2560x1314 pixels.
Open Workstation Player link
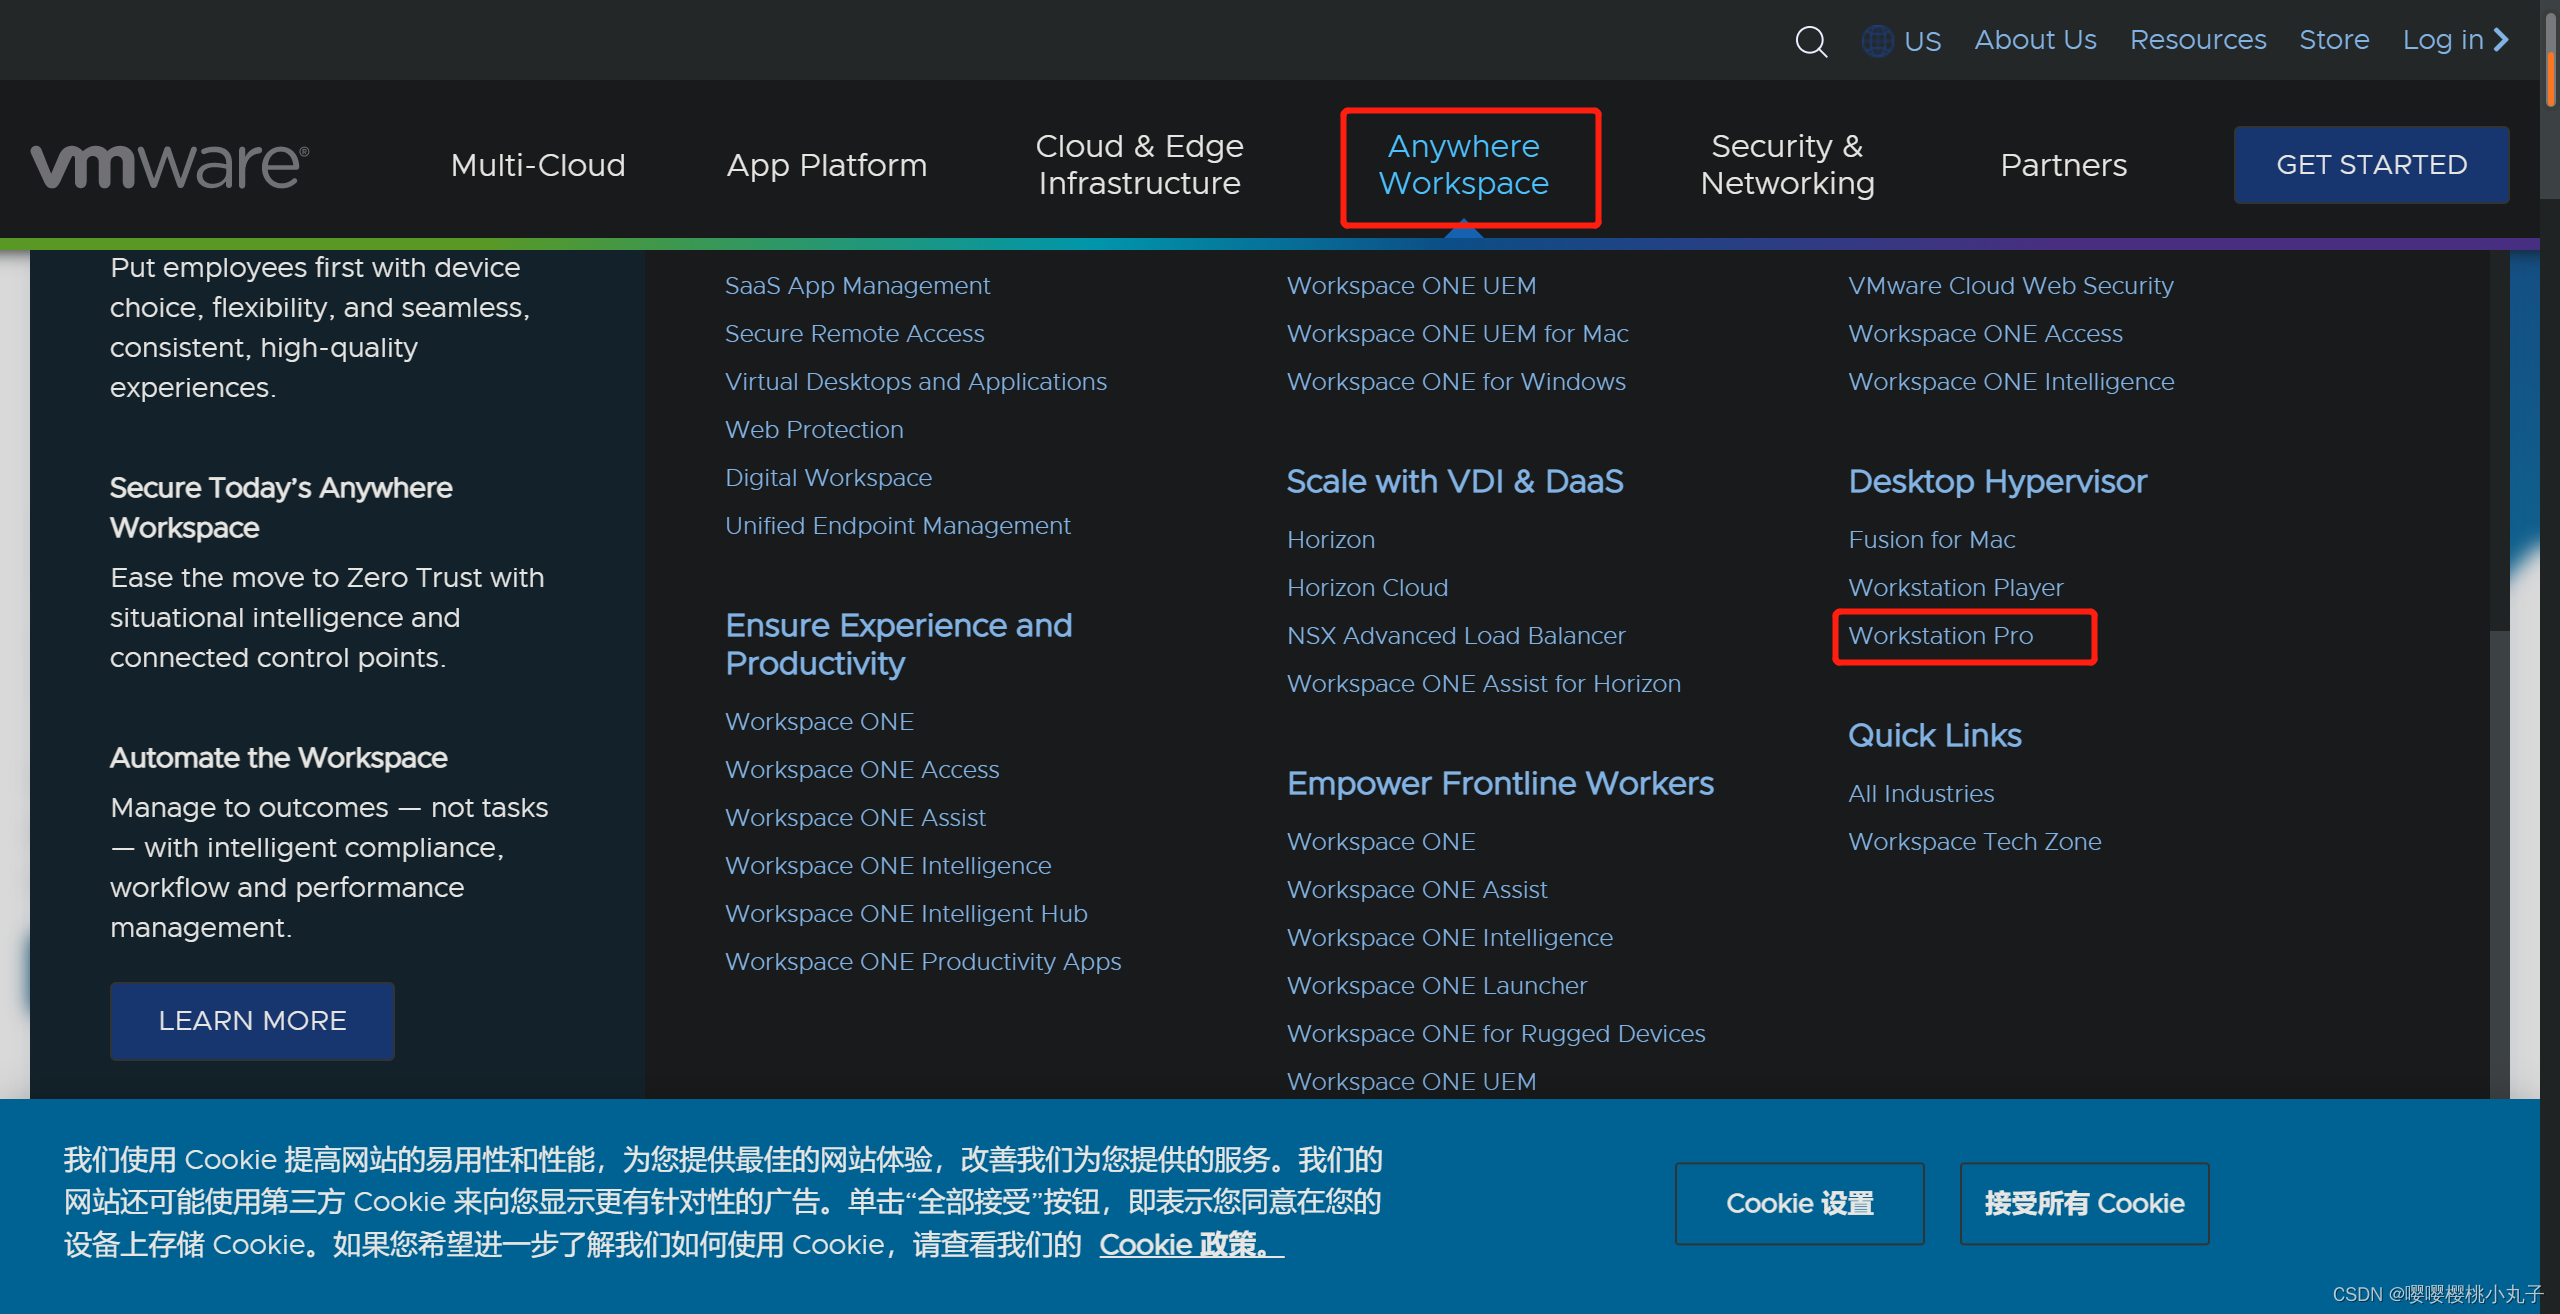1956,588
